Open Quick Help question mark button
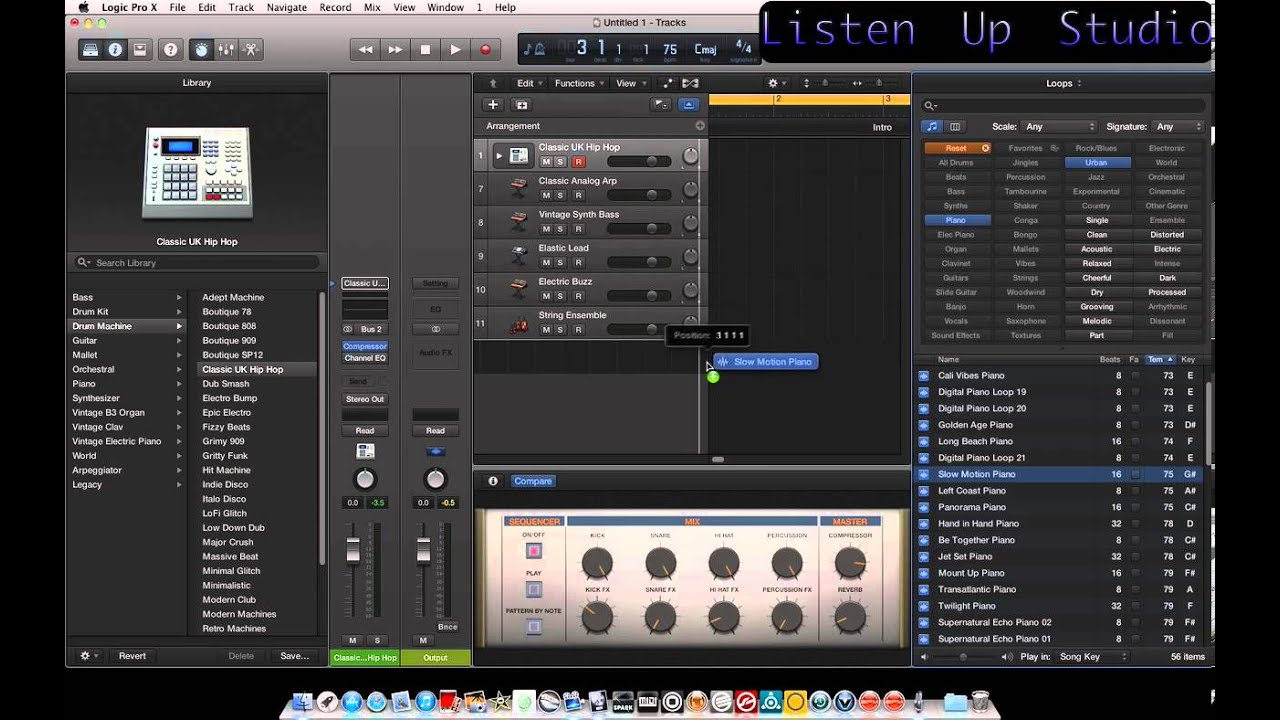Viewport: 1280px width, 720px height. [x=171, y=49]
